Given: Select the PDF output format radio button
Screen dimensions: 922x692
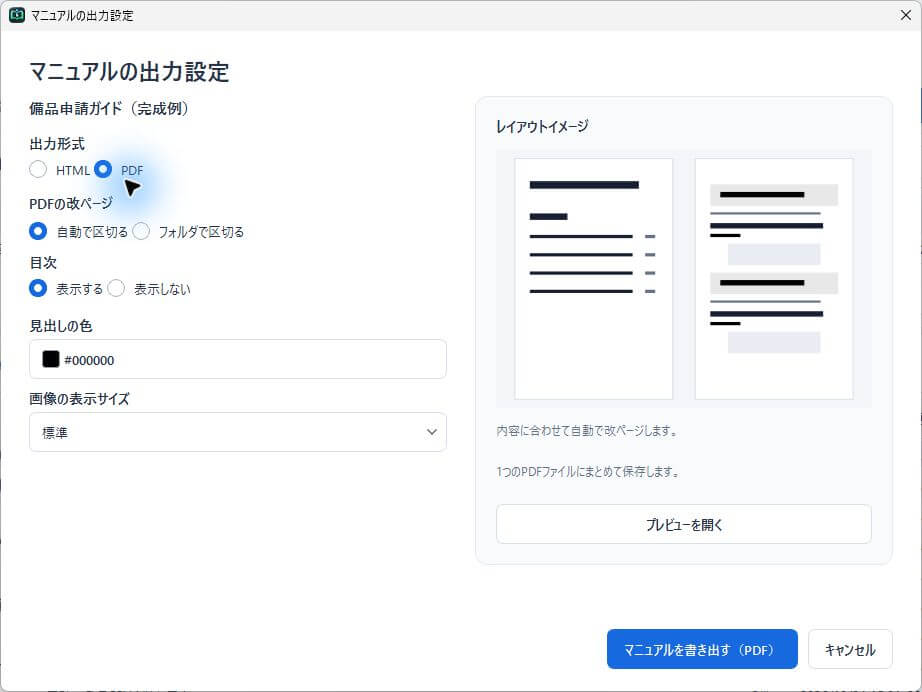Looking at the screenshot, I should [103, 169].
